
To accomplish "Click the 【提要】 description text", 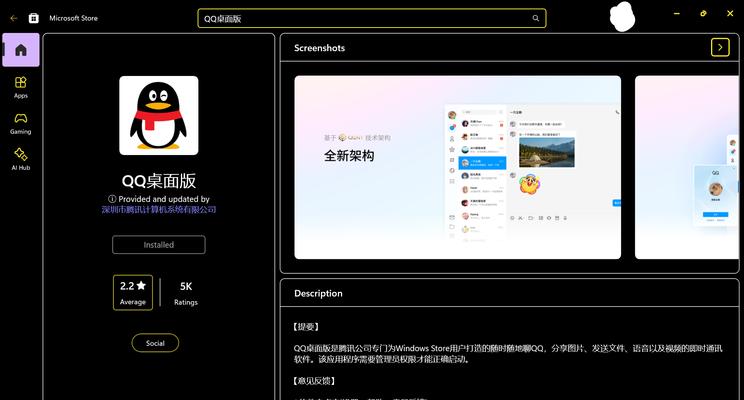I will click(306, 327).
